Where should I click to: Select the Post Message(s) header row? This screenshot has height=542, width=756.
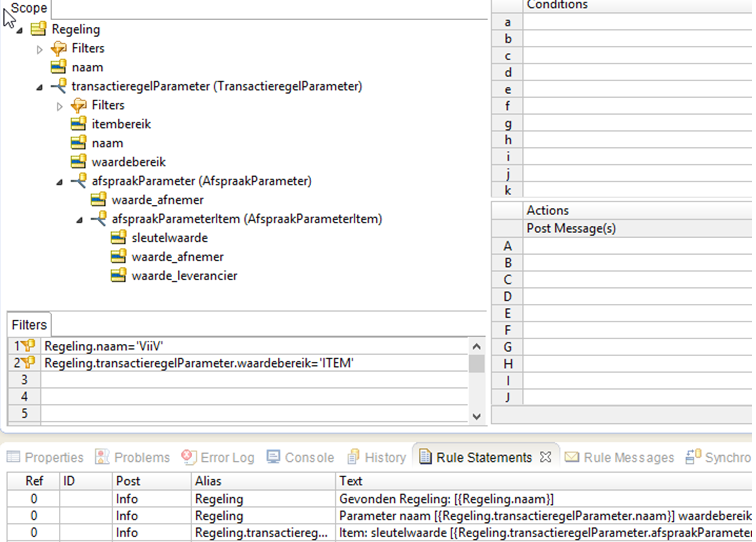pyautogui.click(x=638, y=228)
